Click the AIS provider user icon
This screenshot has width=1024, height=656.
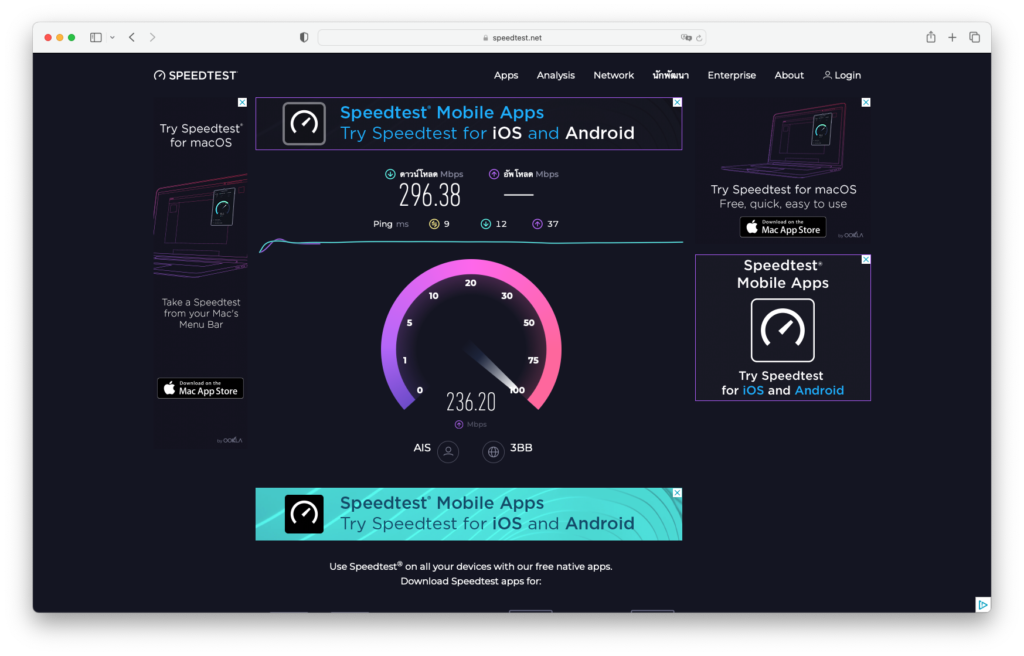point(449,452)
